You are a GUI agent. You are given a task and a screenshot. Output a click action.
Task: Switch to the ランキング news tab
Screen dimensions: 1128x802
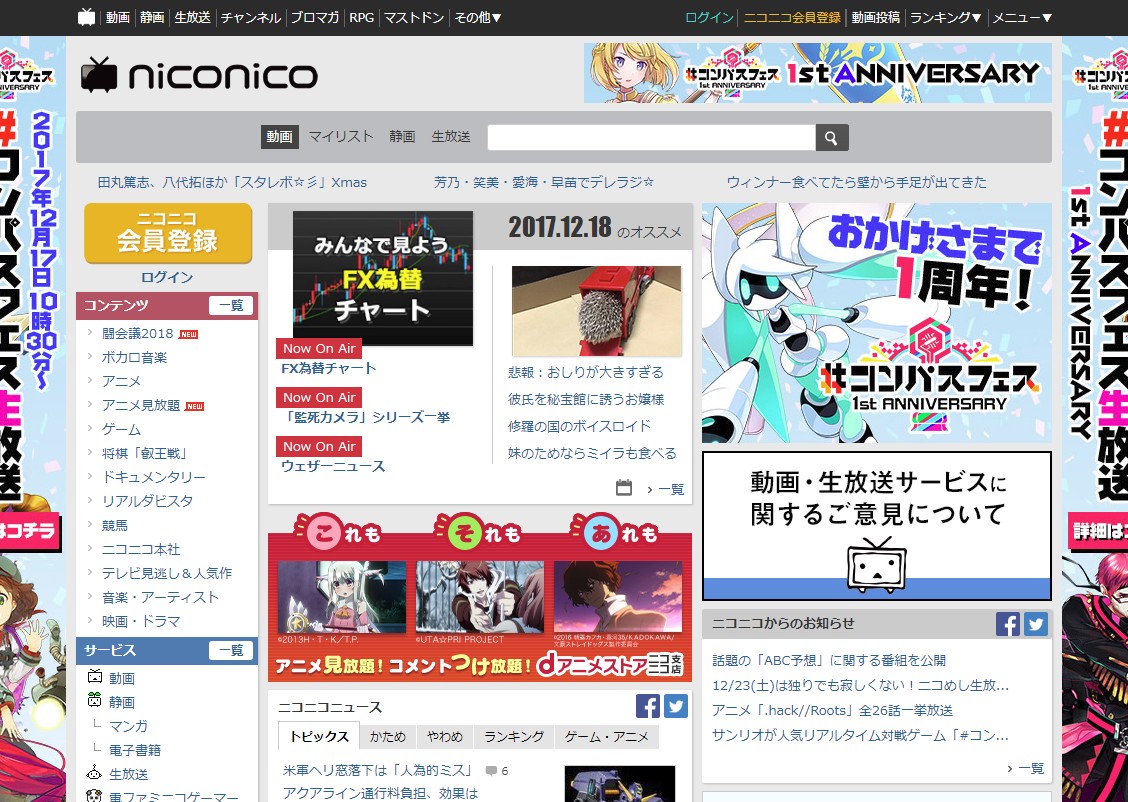coord(514,736)
